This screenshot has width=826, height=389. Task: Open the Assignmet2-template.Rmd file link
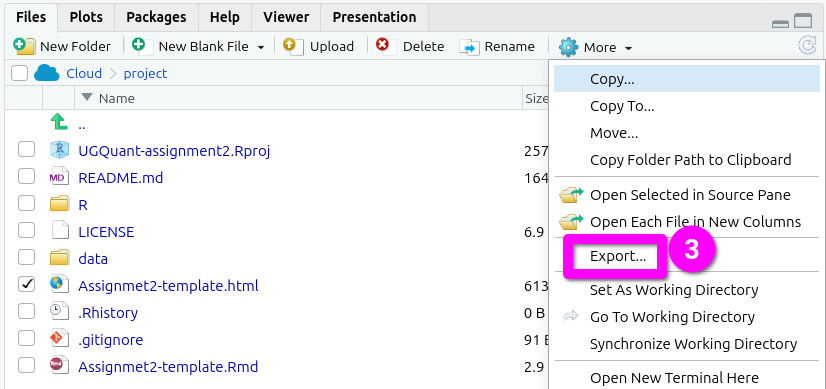pyautogui.click(x=168, y=366)
